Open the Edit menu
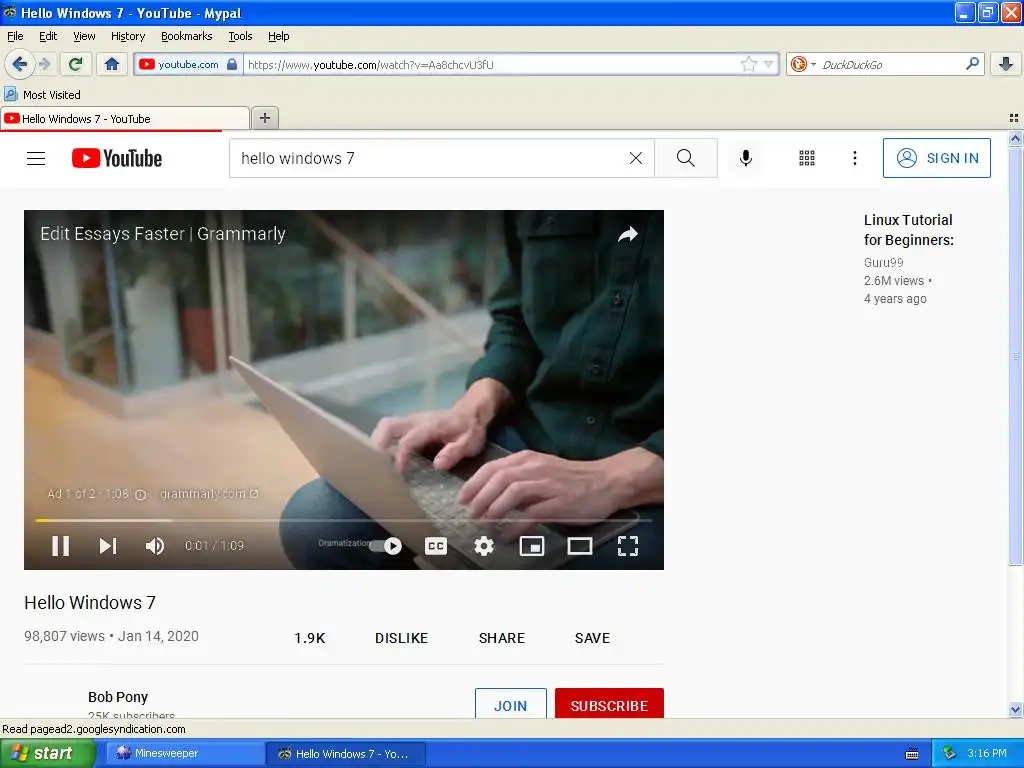The height and width of the screenshot is (768, 1024). (48, 36)
